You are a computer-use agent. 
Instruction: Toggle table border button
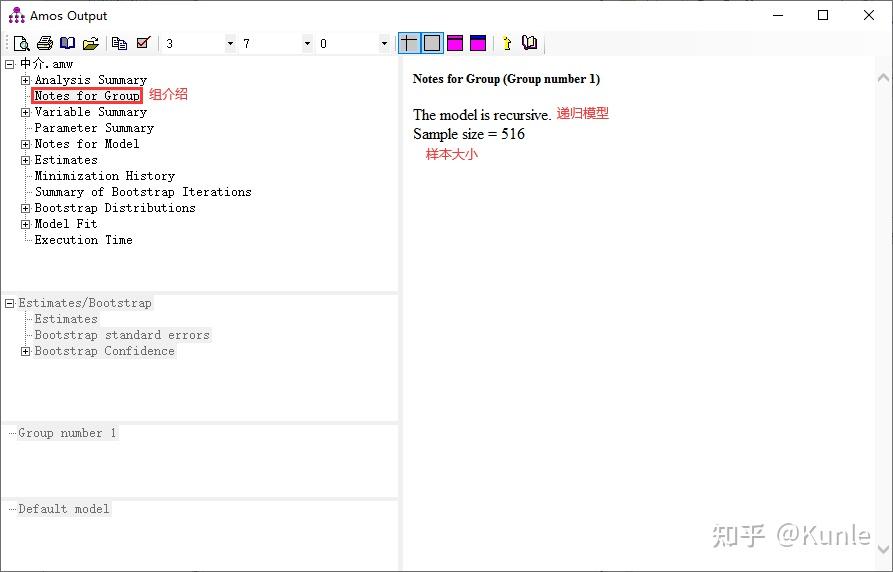point(432,43)
